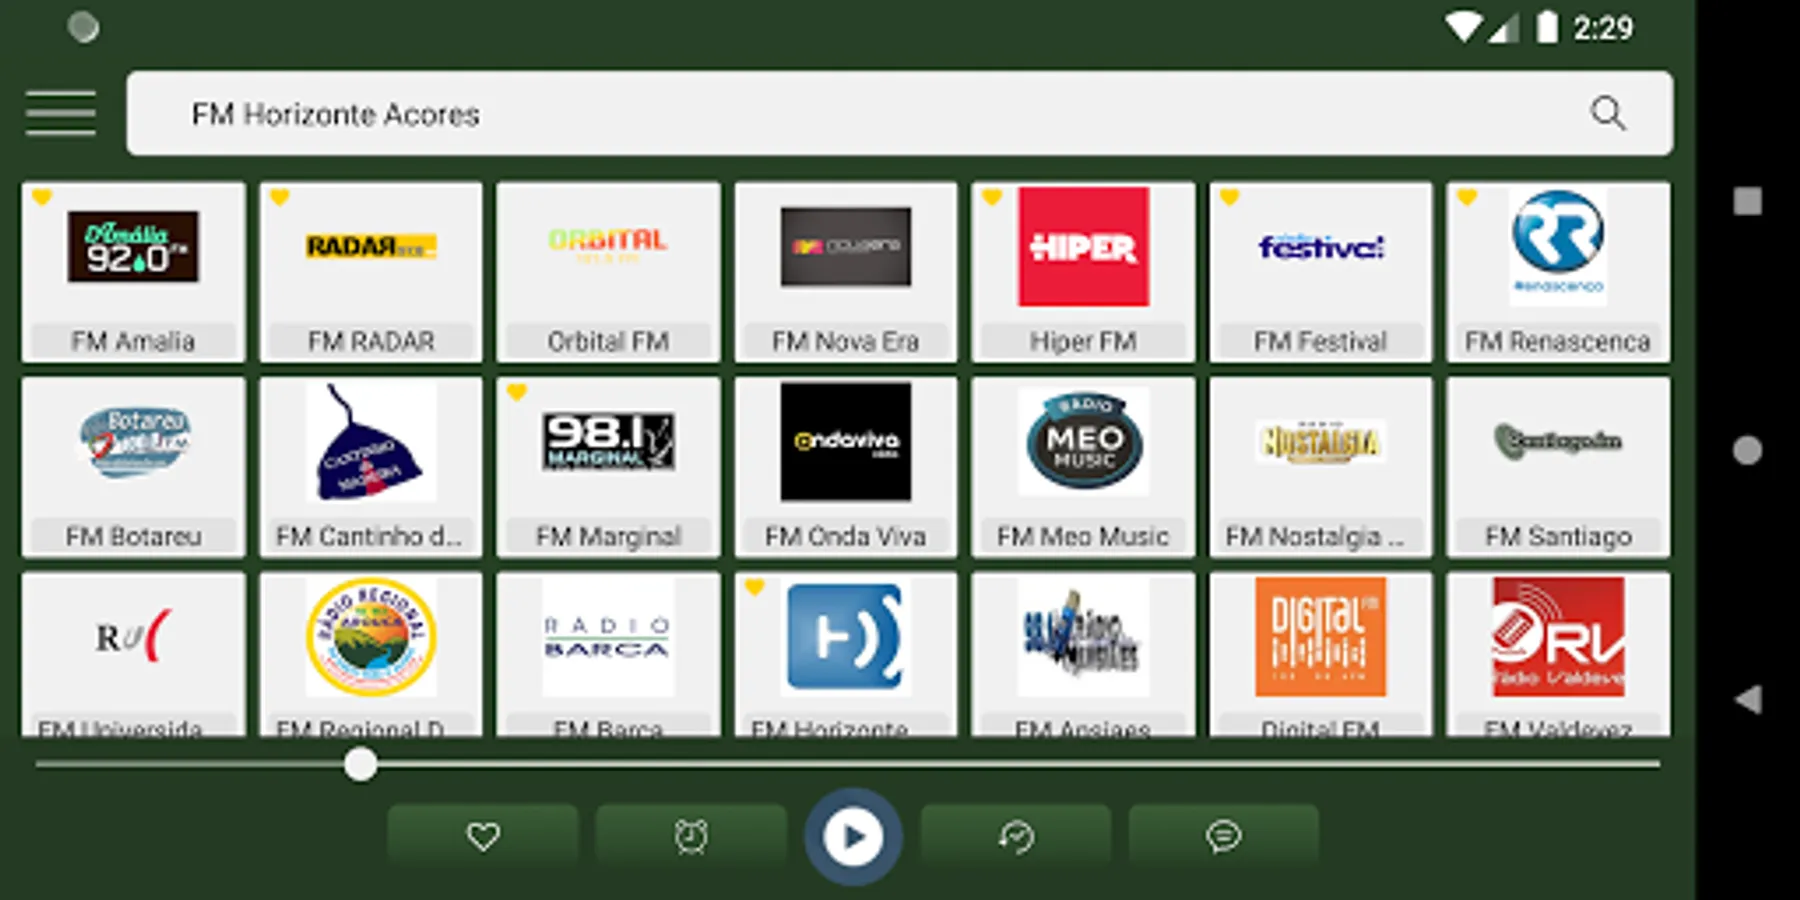Viewport: 1800px width, 900px height.
Task: Tap the search magnifier icon
Action: coord(1608,113)
